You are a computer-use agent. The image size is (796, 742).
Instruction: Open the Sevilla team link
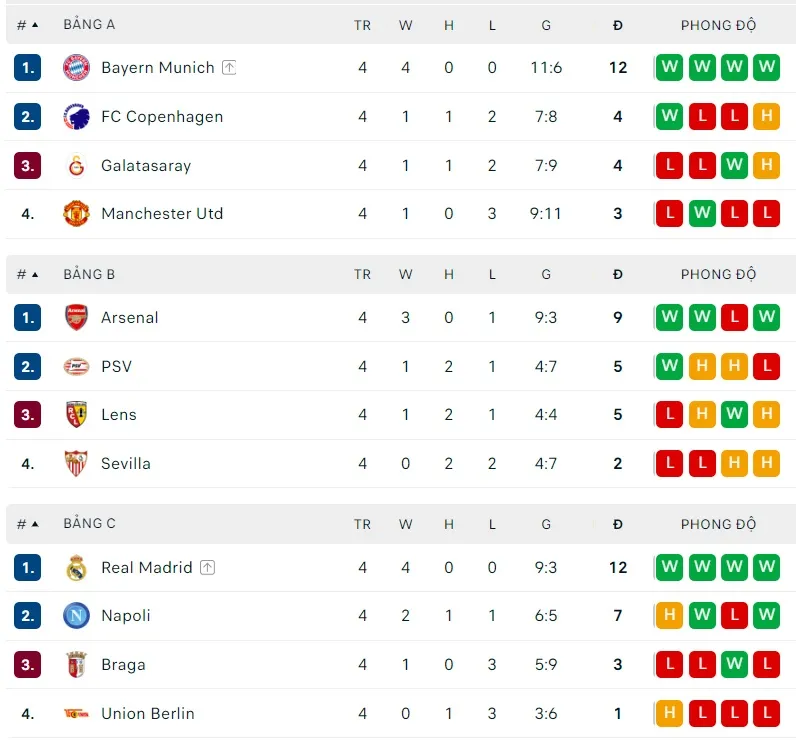126,464
